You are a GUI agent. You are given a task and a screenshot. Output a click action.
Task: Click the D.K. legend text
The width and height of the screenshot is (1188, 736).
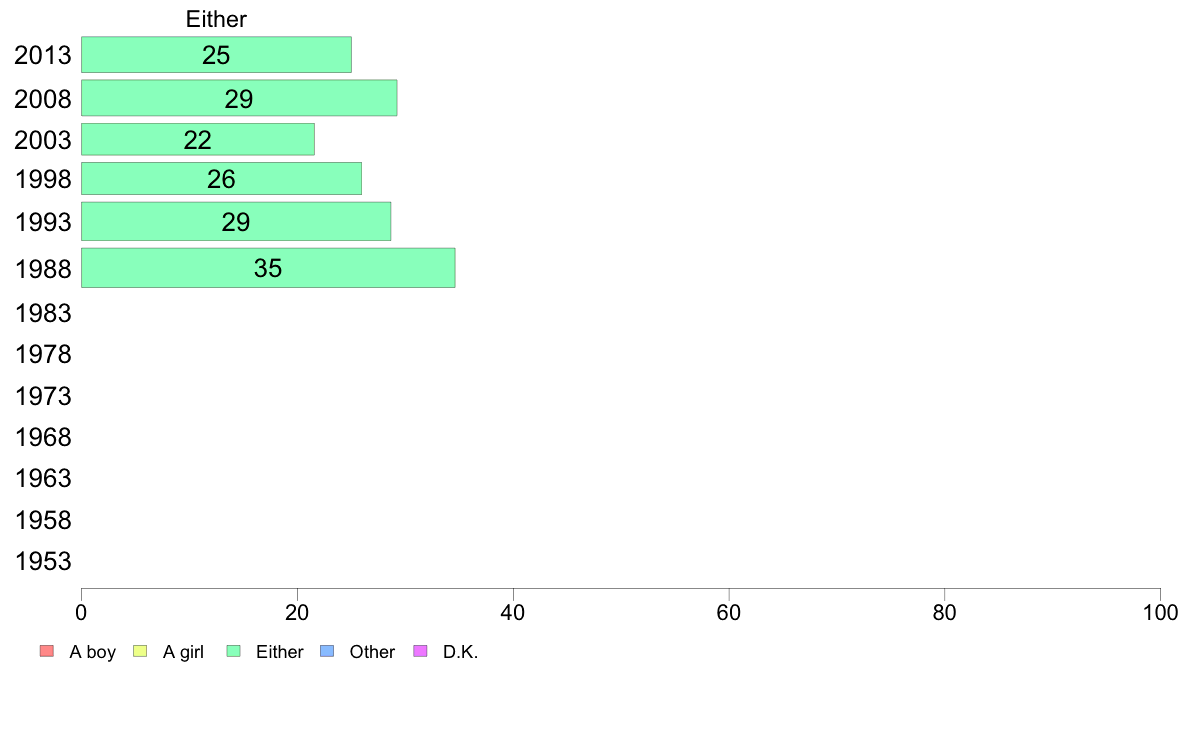pos(461,652)
